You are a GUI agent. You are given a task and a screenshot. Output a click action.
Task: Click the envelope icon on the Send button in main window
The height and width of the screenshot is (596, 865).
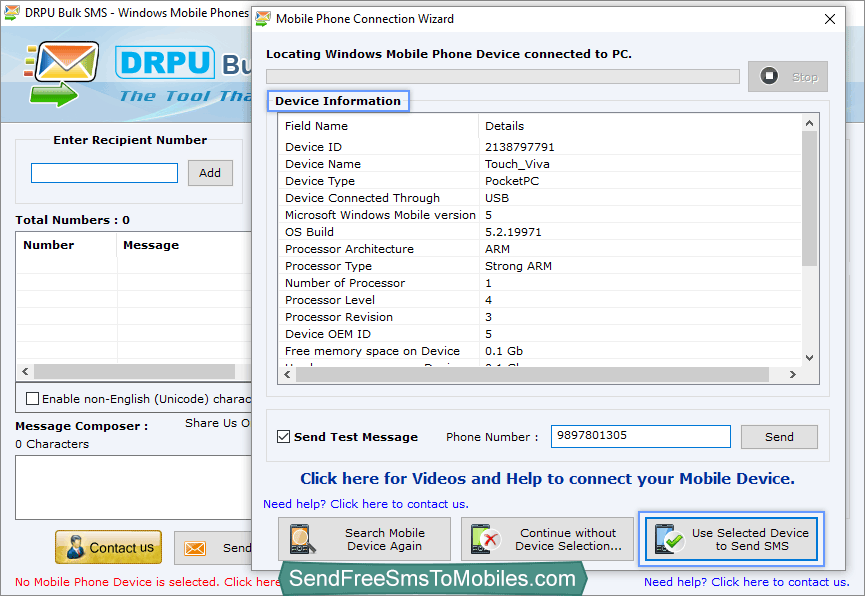coord(195,548)
